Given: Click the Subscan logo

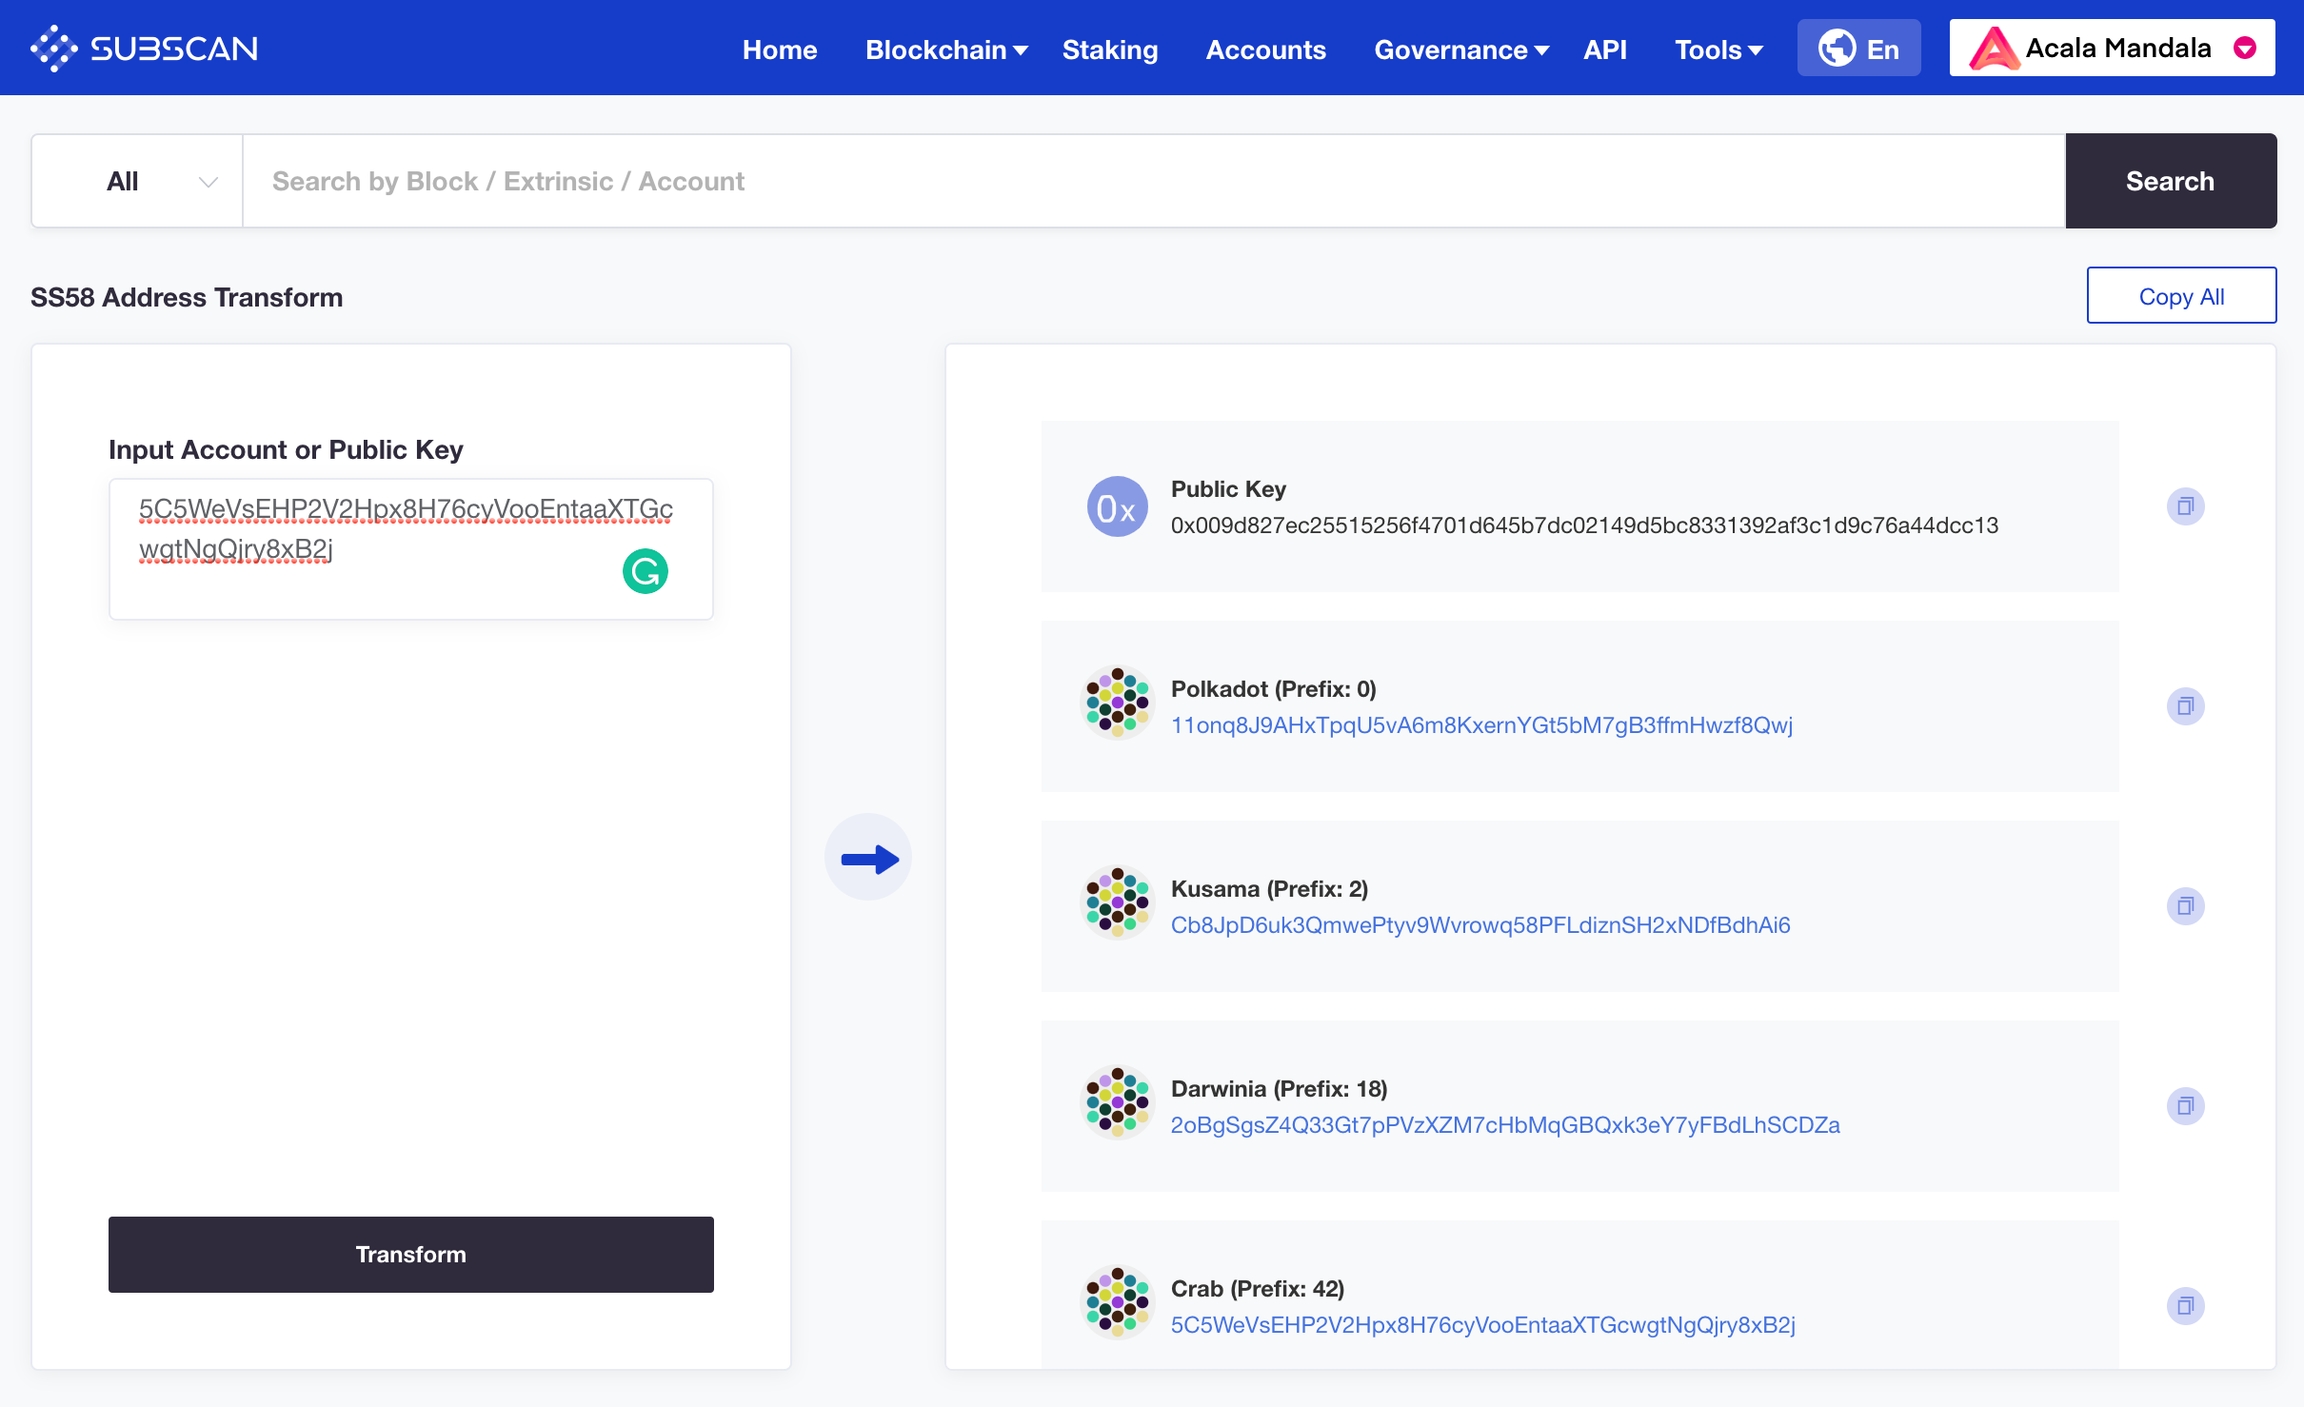Looking at the screenshot, I should point(144,48).
